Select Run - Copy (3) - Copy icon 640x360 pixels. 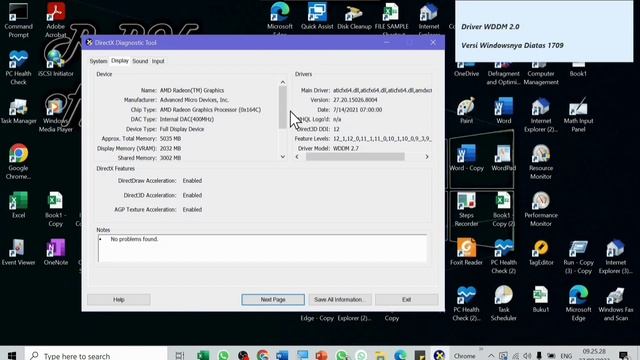tap(578, 257)
